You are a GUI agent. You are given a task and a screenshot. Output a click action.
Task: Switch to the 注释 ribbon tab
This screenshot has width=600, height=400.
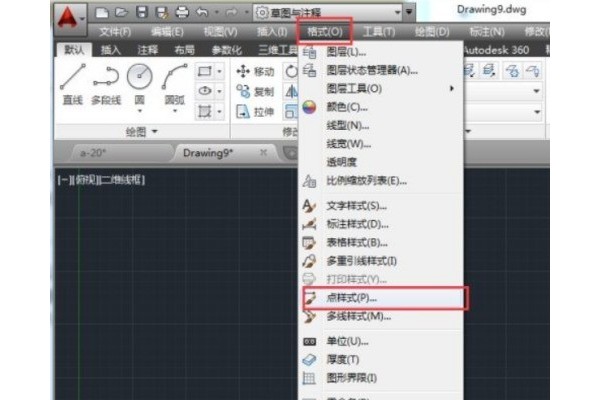point(147,50)
